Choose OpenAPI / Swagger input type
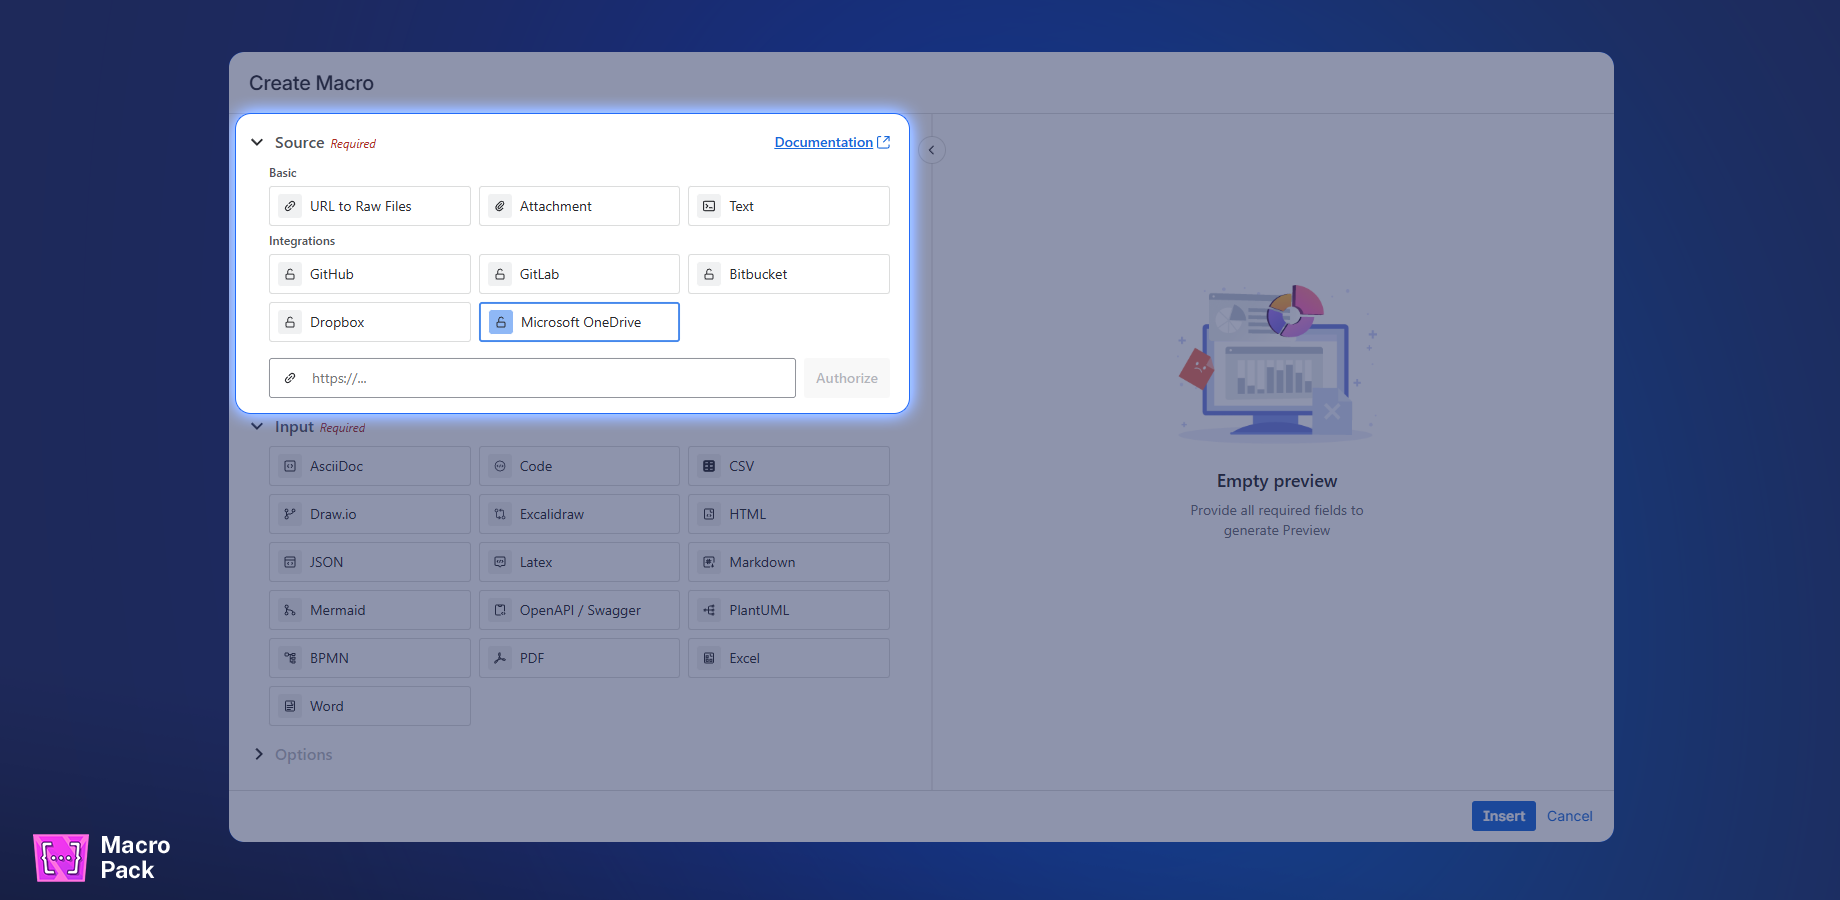This screenshot has width=1840, height=900. (579, 610)
